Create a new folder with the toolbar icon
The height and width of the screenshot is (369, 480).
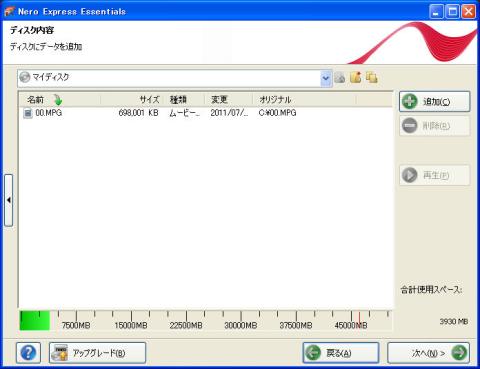pos(356,78)
